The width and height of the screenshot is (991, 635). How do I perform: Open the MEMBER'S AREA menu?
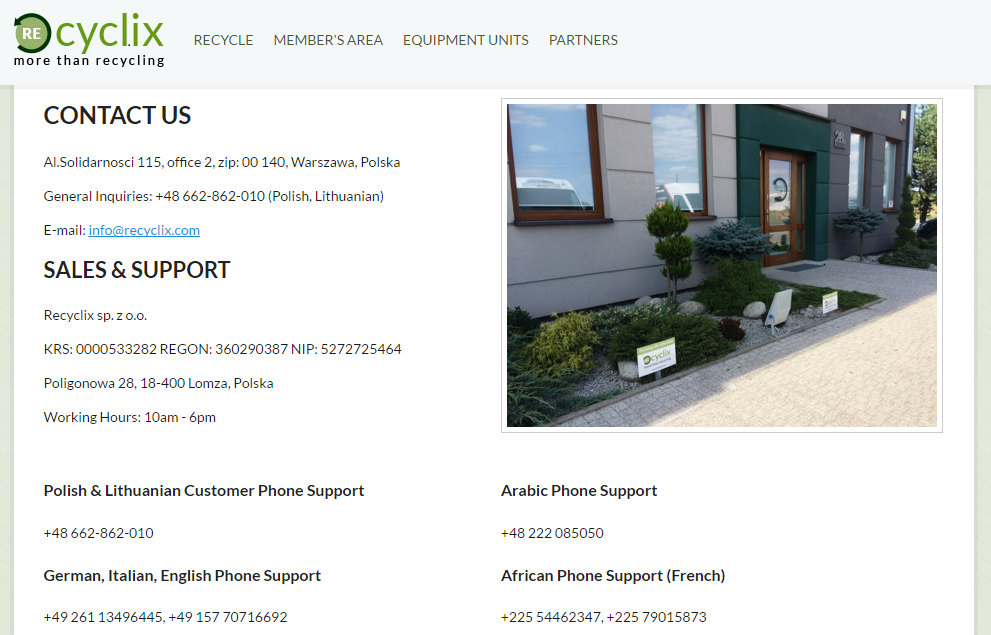328,40
